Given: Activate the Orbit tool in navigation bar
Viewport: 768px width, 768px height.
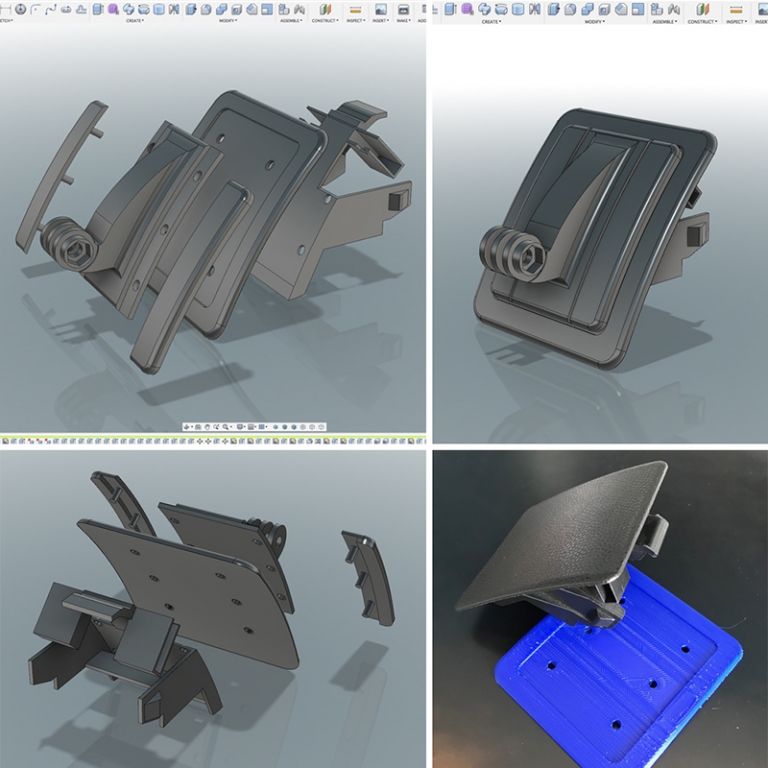Looking at the screenshot, I should (x=187, y=427).
